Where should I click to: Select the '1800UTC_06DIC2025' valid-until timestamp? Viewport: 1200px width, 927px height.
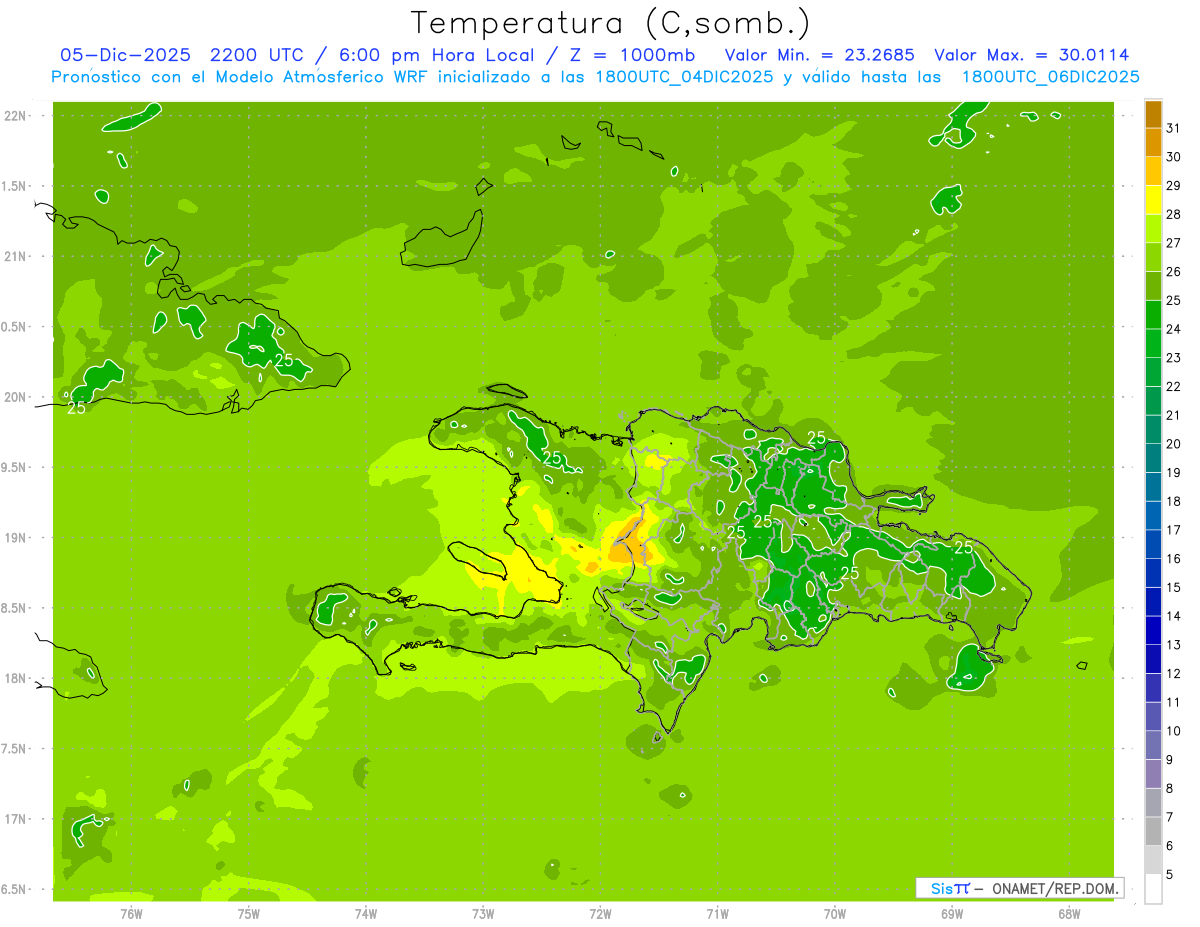(x=1049, y=77)
